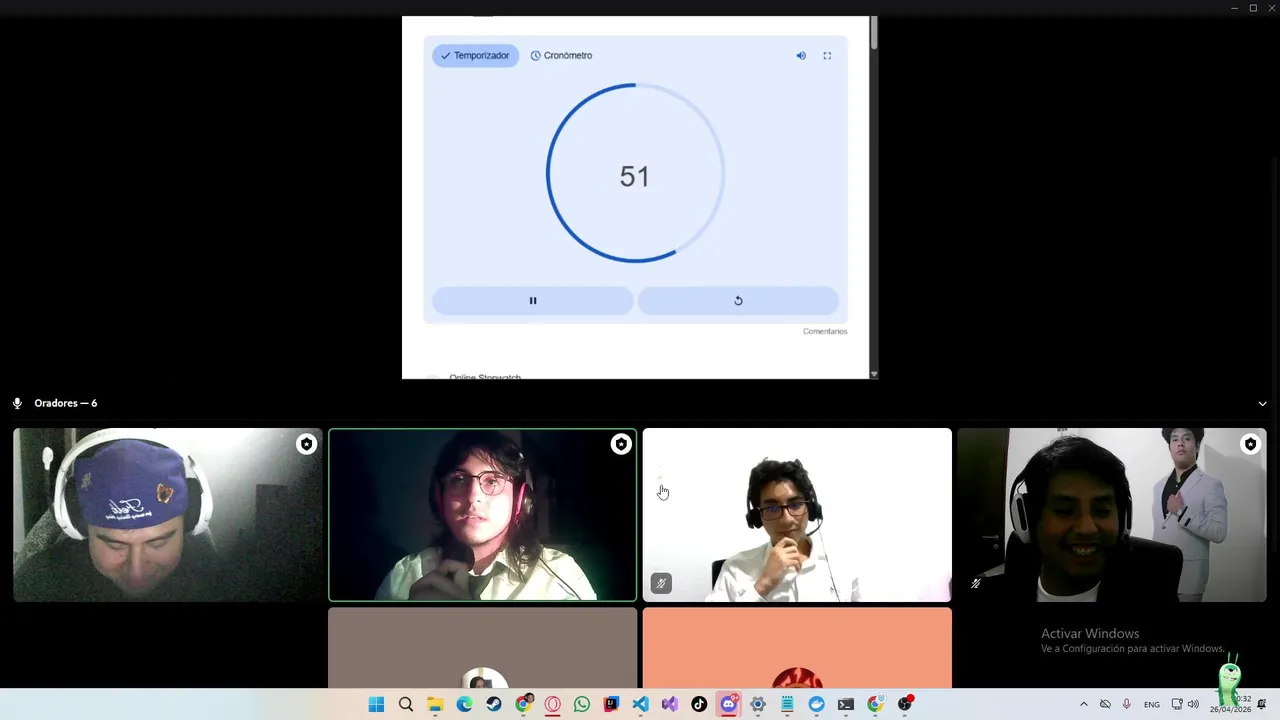1280x720 pixels.
Task: Click the shared screen's vertical scrollbar
Action: 874,32
